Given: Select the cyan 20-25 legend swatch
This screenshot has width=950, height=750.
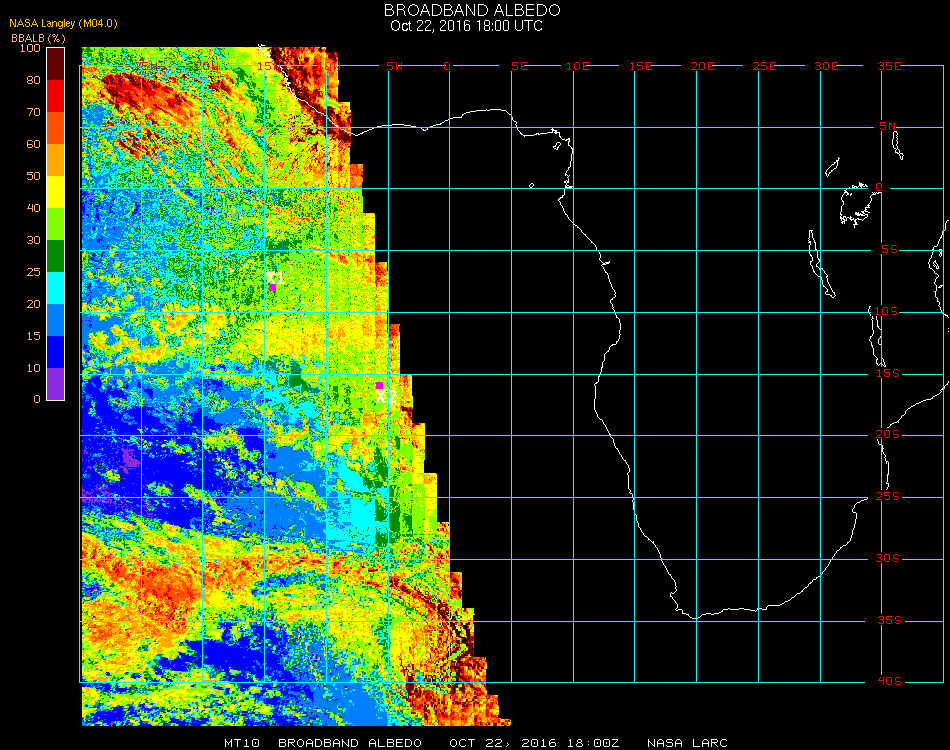Looking at the screenshot, I should (56, 288).
